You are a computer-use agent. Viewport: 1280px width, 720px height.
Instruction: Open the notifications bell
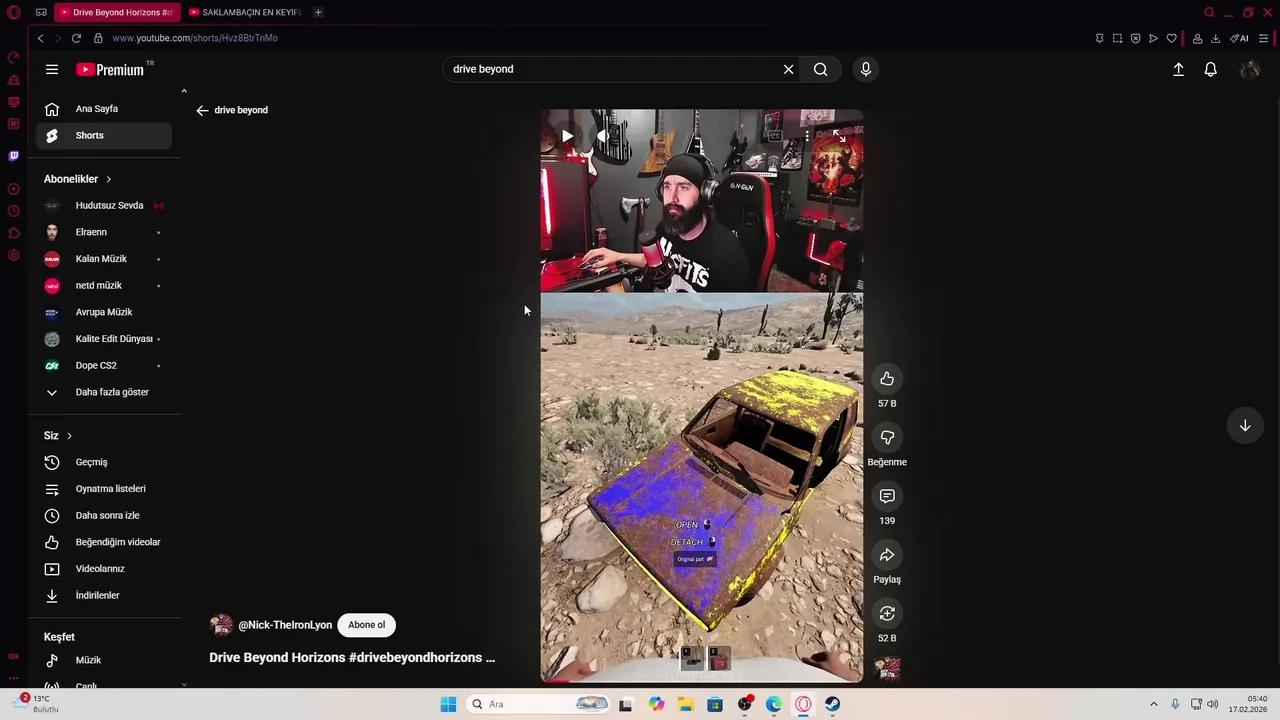coord(1210,69)
